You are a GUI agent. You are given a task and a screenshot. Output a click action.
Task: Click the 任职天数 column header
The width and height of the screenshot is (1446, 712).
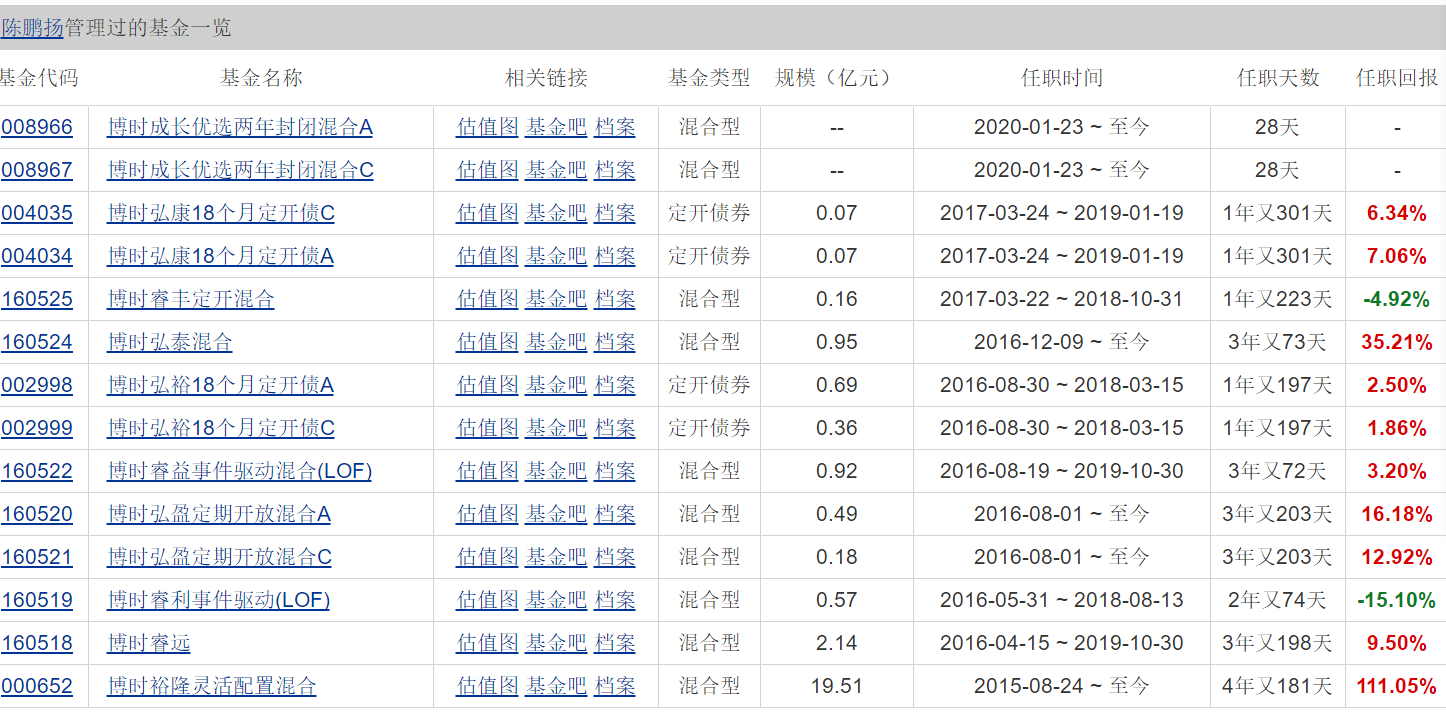(x=1278, y=78)
